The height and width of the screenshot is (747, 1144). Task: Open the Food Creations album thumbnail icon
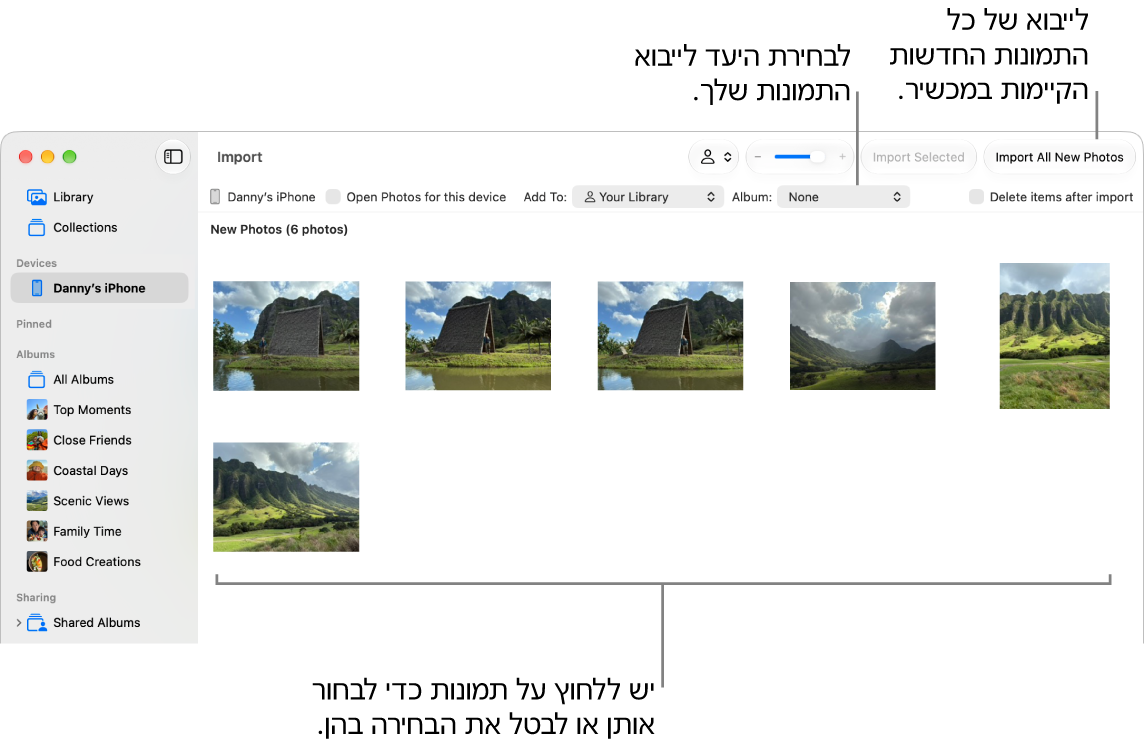pyautogui.click(x=37, y=562)
